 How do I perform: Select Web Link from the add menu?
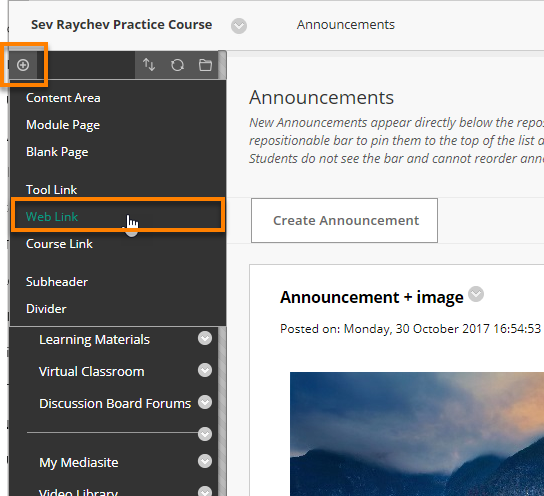(52, 217)
